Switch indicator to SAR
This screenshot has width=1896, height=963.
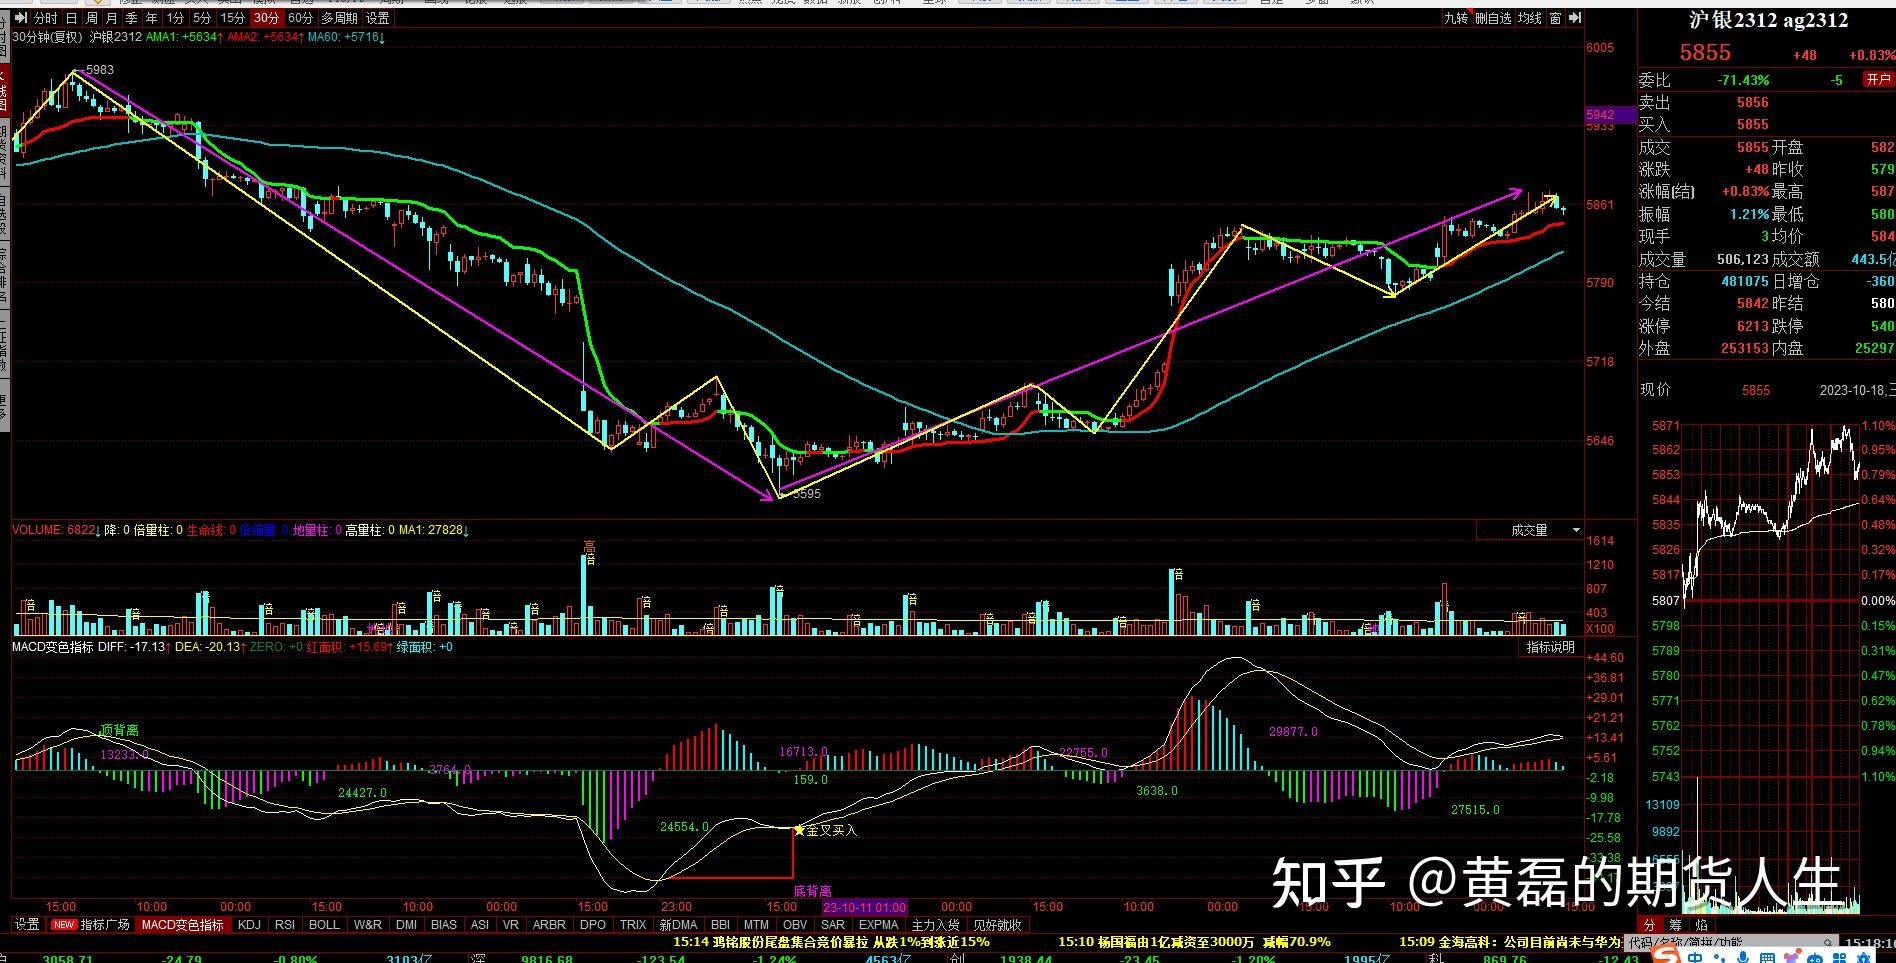[x=833, y=925]
